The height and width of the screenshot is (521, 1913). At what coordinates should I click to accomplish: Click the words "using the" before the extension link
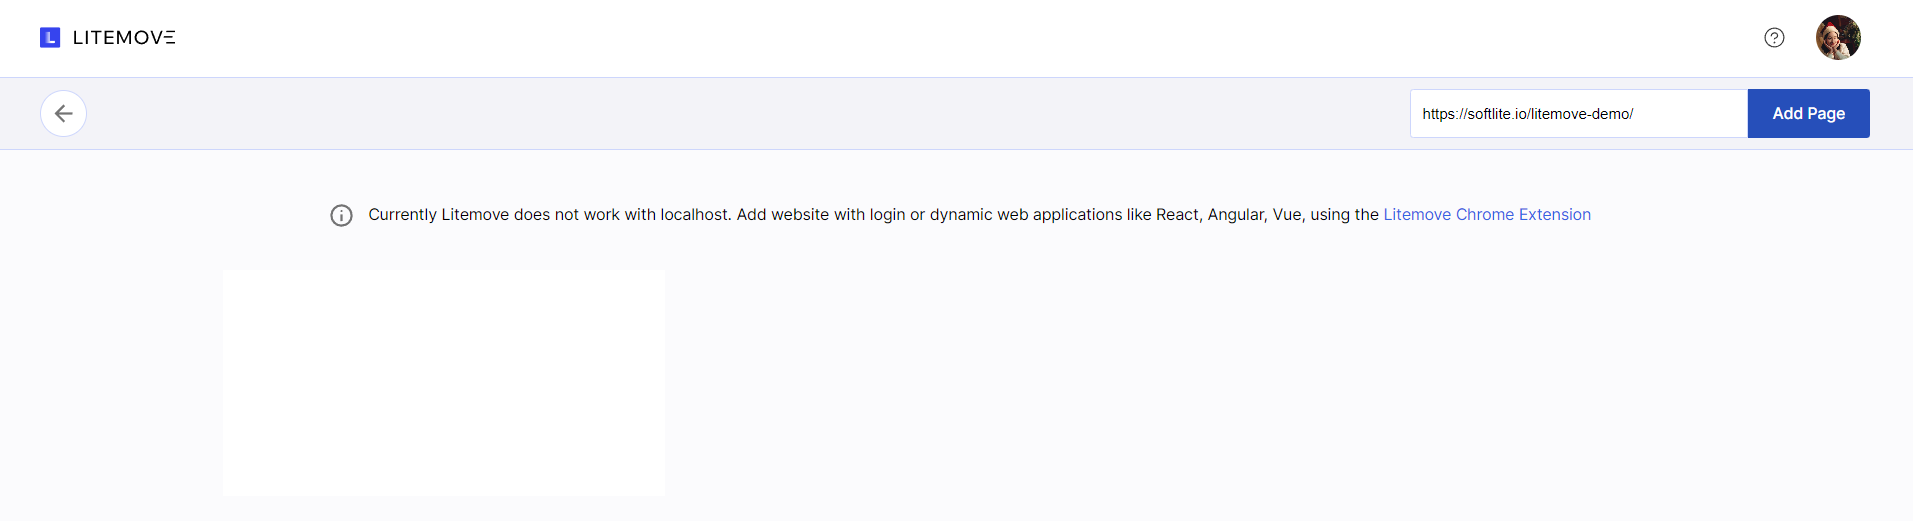(x=1344, y=215)
